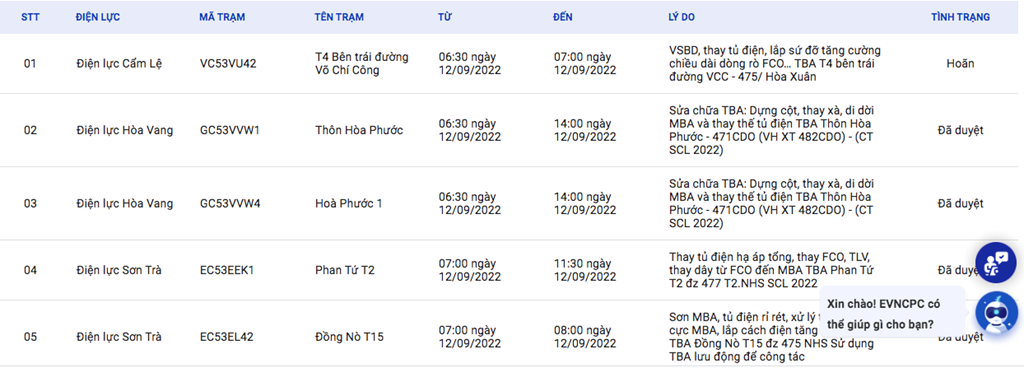Click the Đồng Nò T15 station name
The width and height of the screenshot is (1024, 368).
(x=349, y=337)
